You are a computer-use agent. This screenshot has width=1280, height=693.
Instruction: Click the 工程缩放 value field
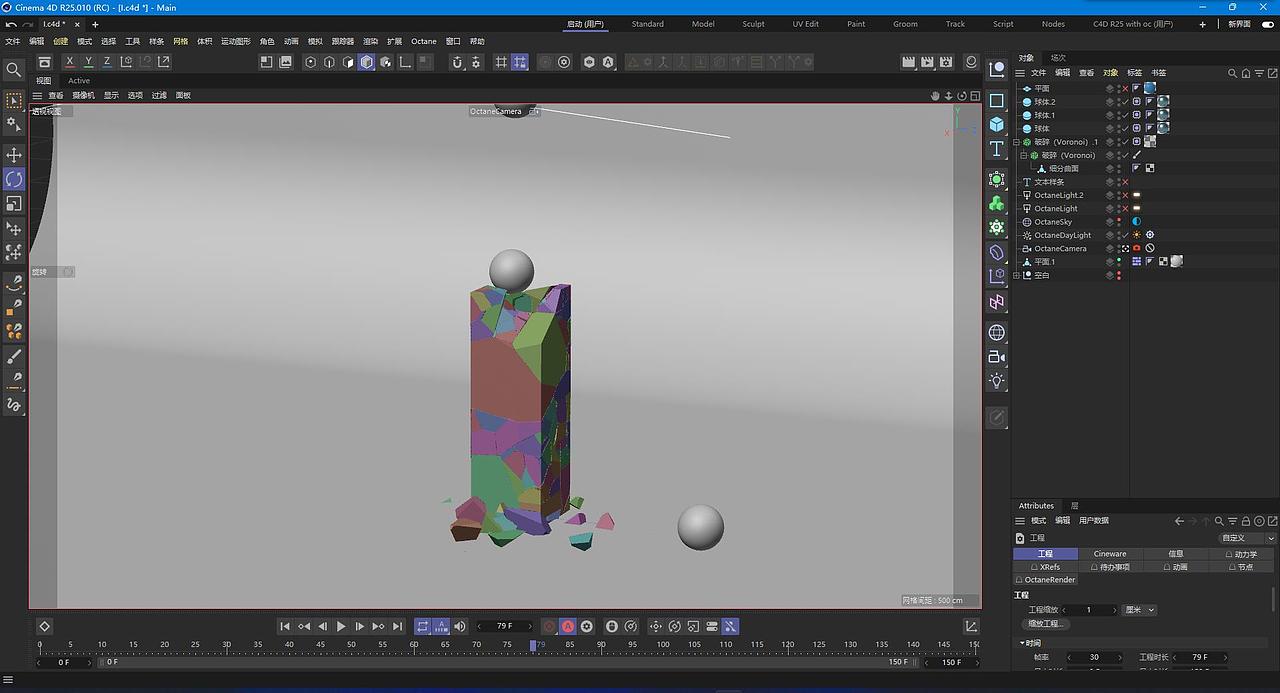point(1089,610)
